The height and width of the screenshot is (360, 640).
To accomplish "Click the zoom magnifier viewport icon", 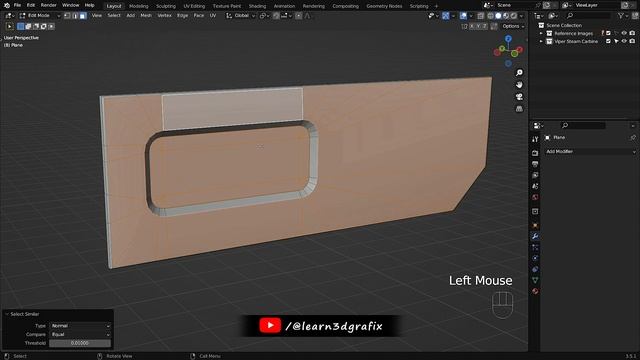I will click(x=519, y=73).
